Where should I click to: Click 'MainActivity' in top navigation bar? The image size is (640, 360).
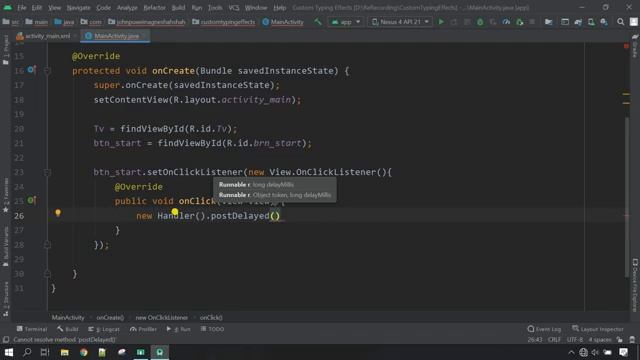point(283,22)
